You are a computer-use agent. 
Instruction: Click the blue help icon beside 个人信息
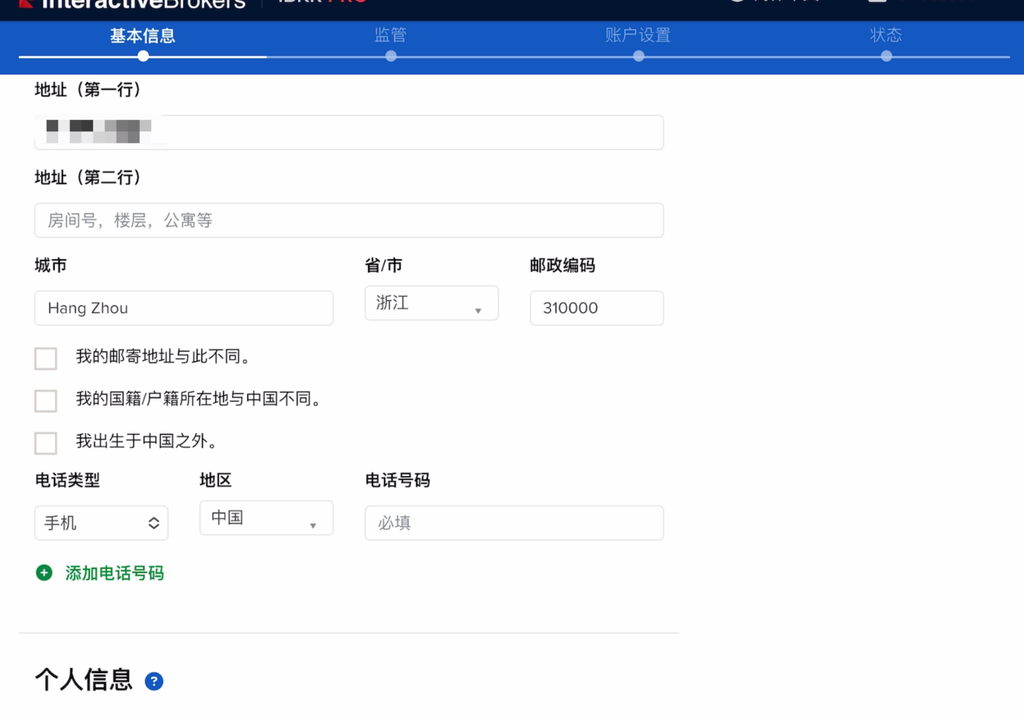(154, 681)
